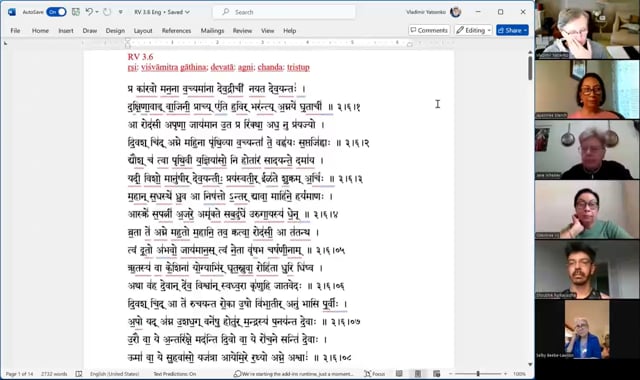Open word count showing 2732 words
640x380 pixels.
click(54, 374)
